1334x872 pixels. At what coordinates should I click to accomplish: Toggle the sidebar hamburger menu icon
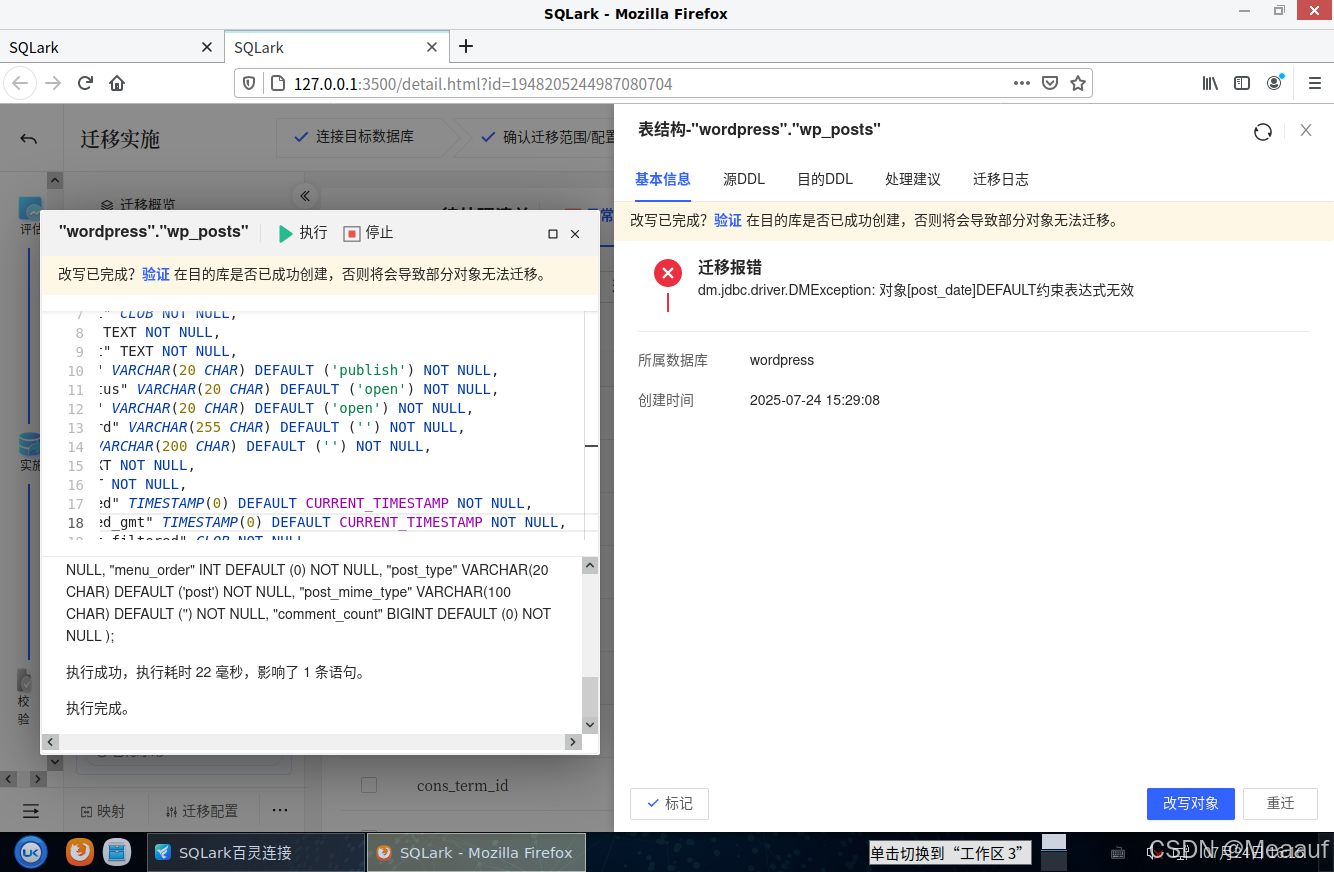(31, 811)
